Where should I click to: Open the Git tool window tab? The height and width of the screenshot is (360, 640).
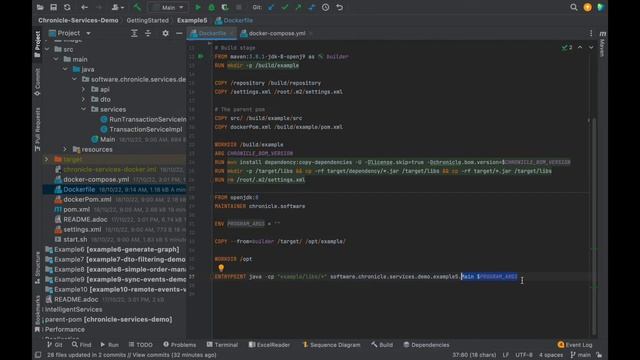click(55, 345)
